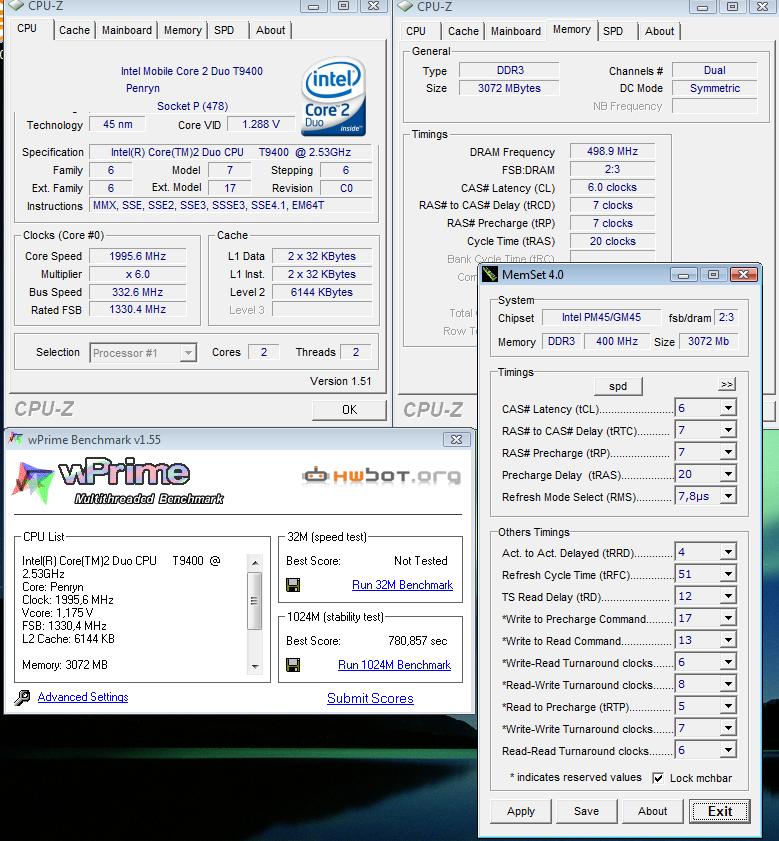This screenshot has width=779, height=841.
Task: Click the floppy save icon under 32M speed test
Action: tap(293, 585)
